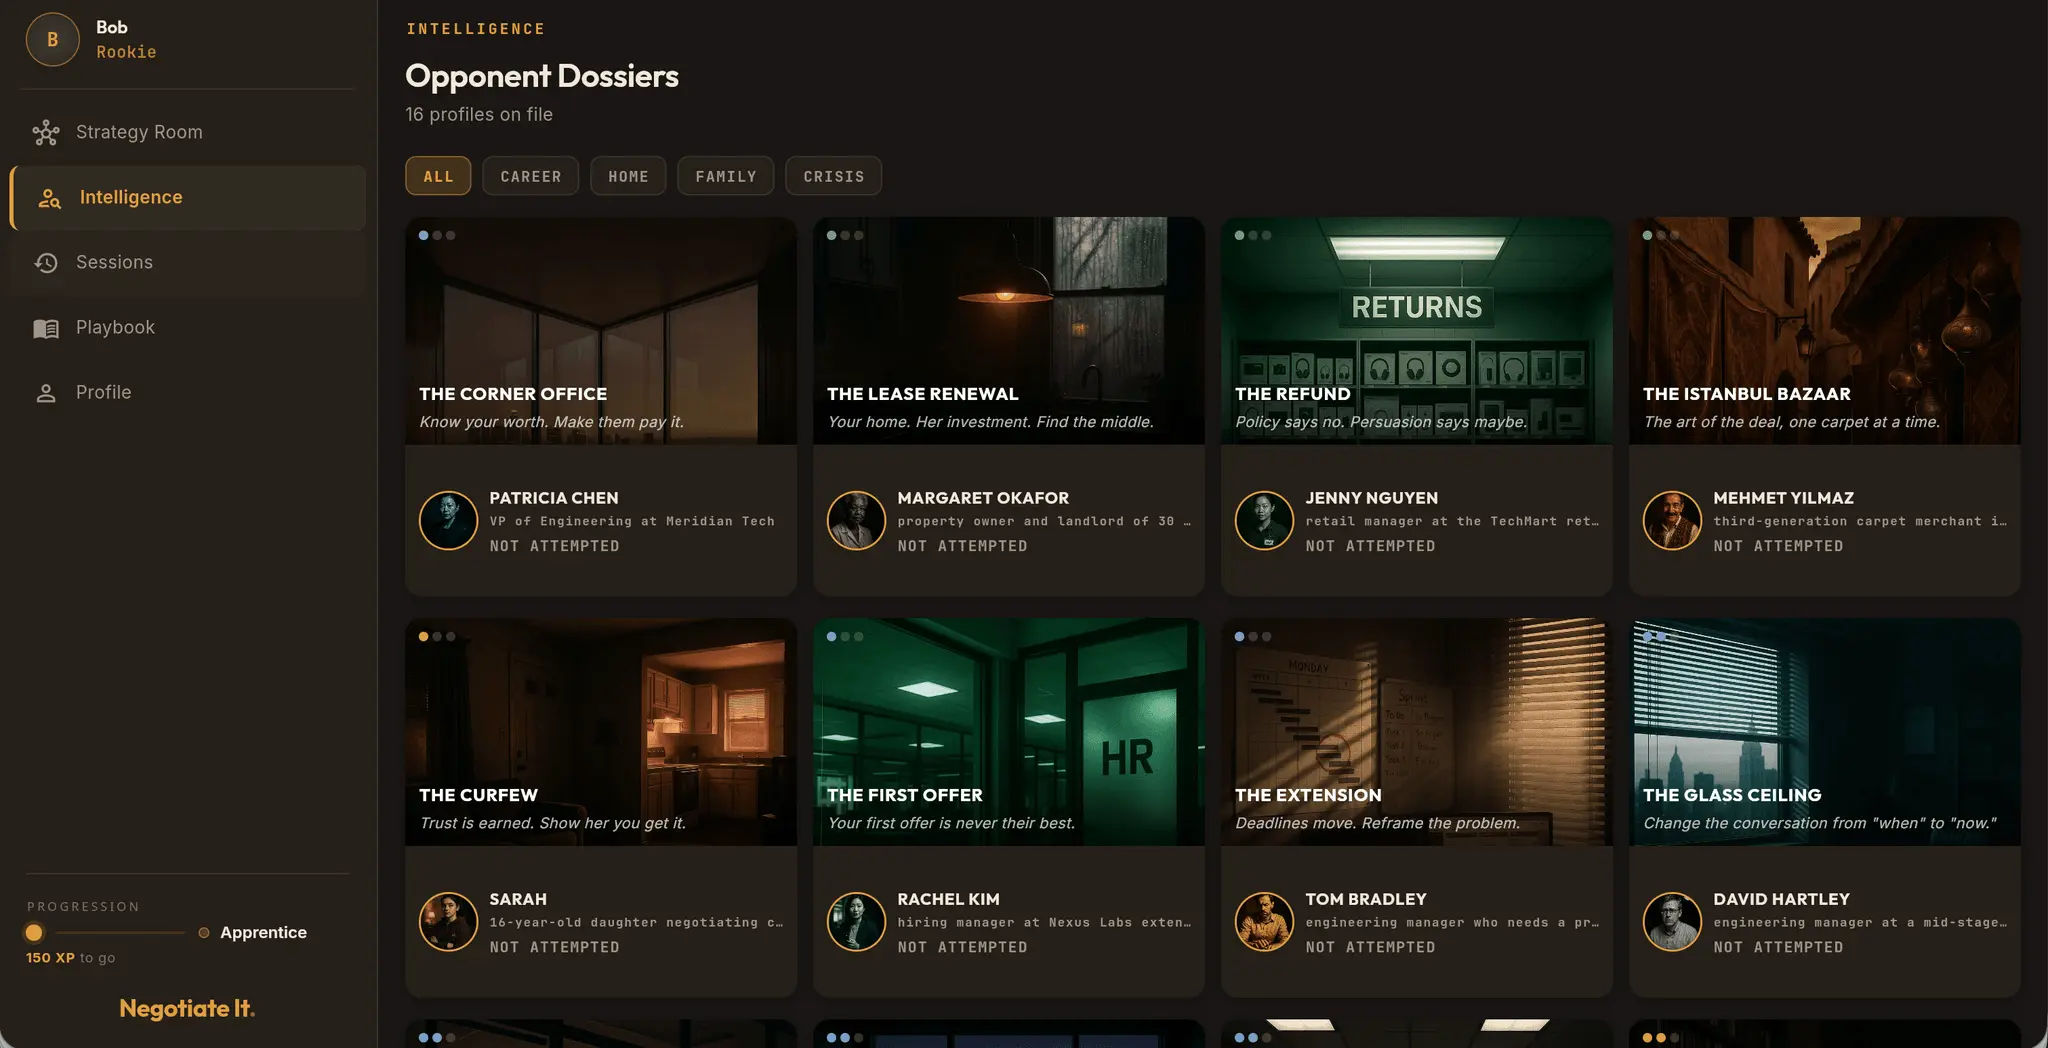Viewport: 2048px width, 1048px height.
Task: Click the Strategy Room network icon
Action: click(x=46, y=133)
